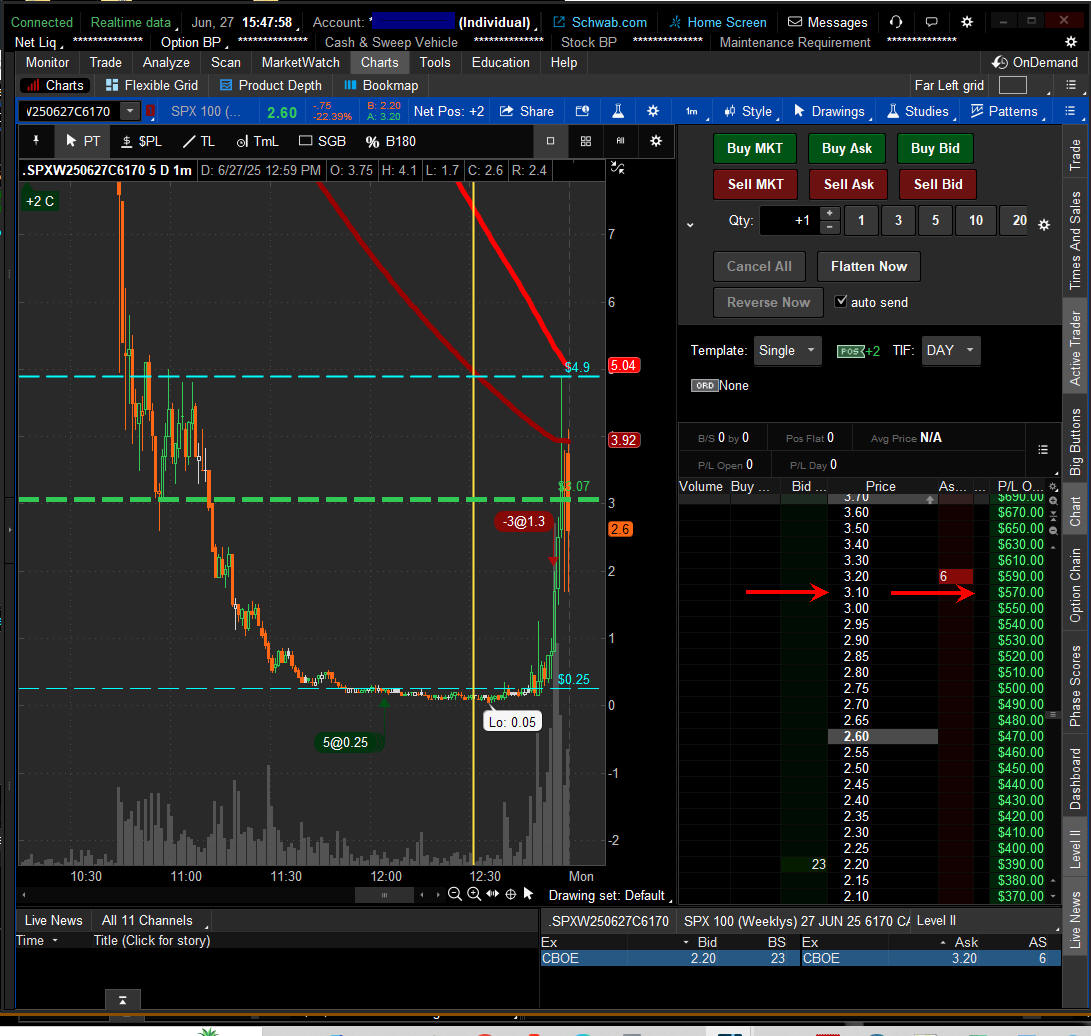The width and height of the screenshot is (1091, 1036).
Task: Click the Buy Ask button
Action: [847, 148]
